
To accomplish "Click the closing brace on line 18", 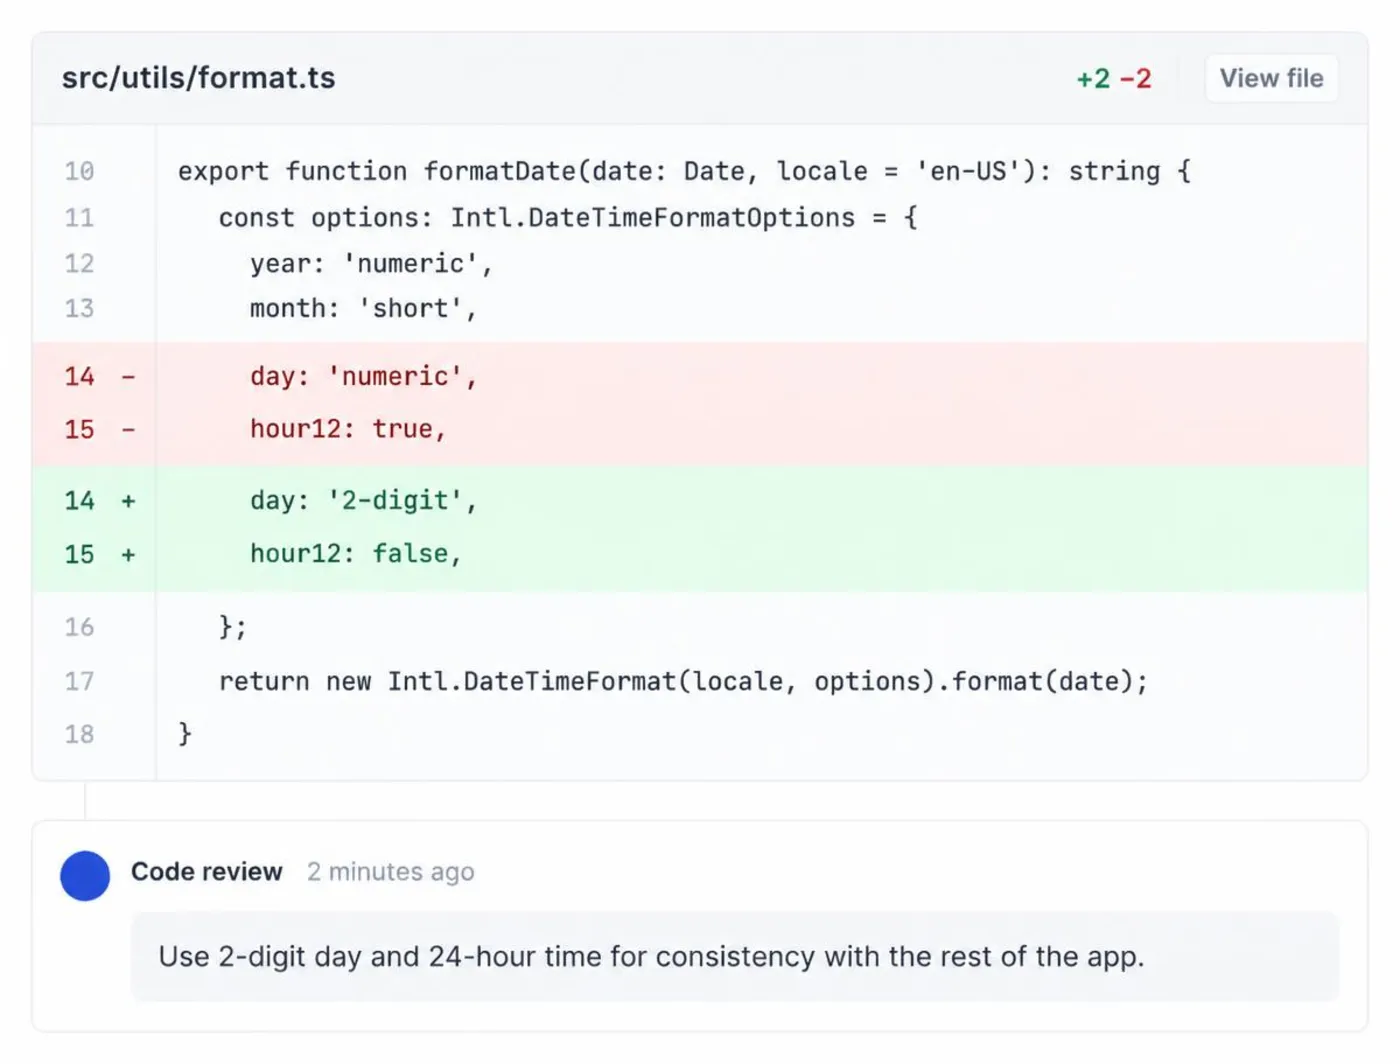I will [x=185, y=734].
